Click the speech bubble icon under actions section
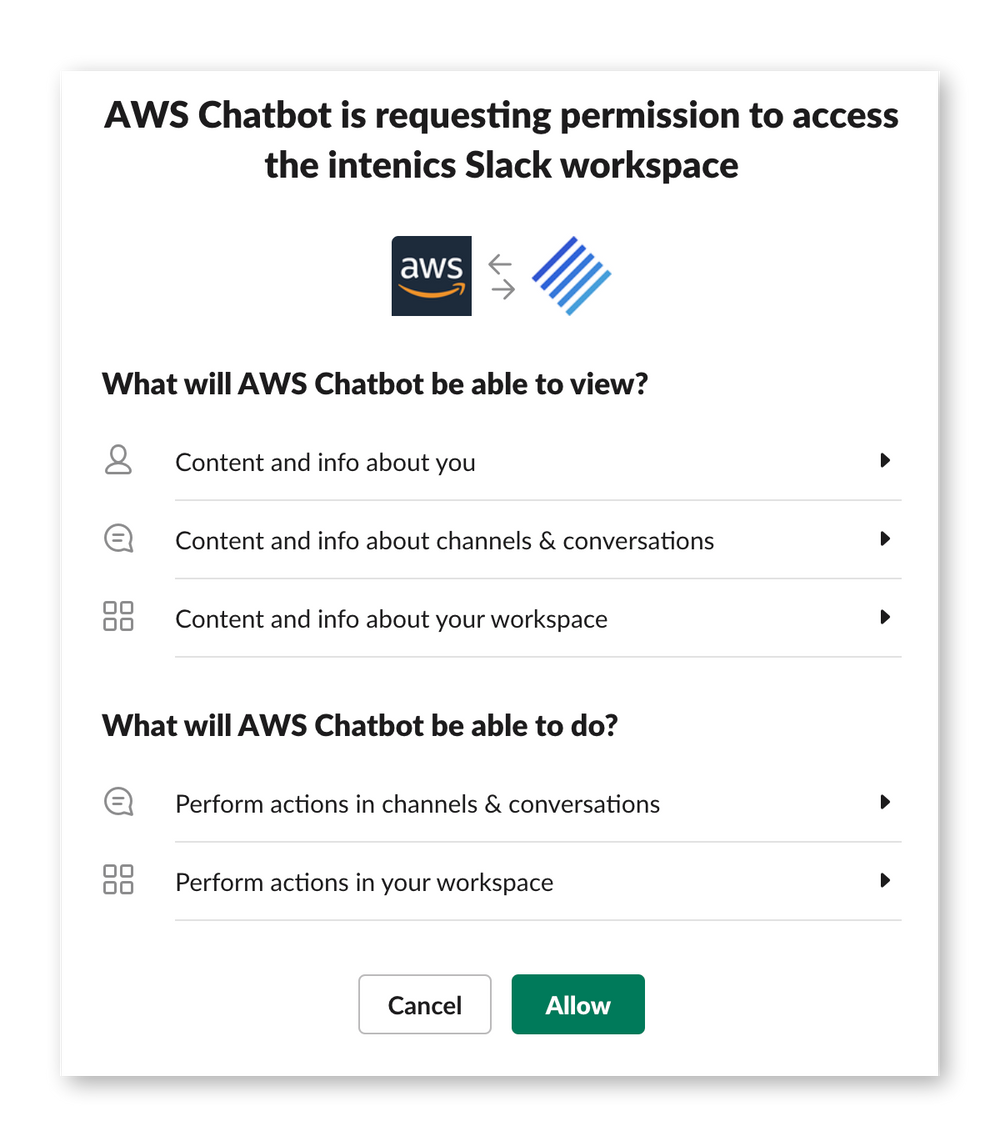This screenshot has width=1000, height=1147. [x=118, y=801]
